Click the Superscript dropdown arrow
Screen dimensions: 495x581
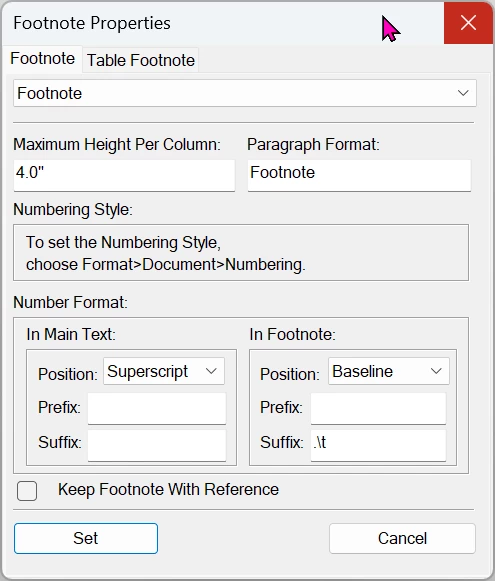(211, 371)
